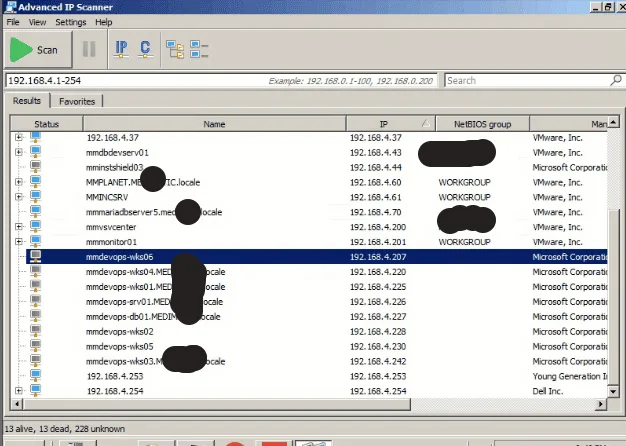Open the Settings menu
Viewport: 626px width, 446px height.
pos(71,22)
